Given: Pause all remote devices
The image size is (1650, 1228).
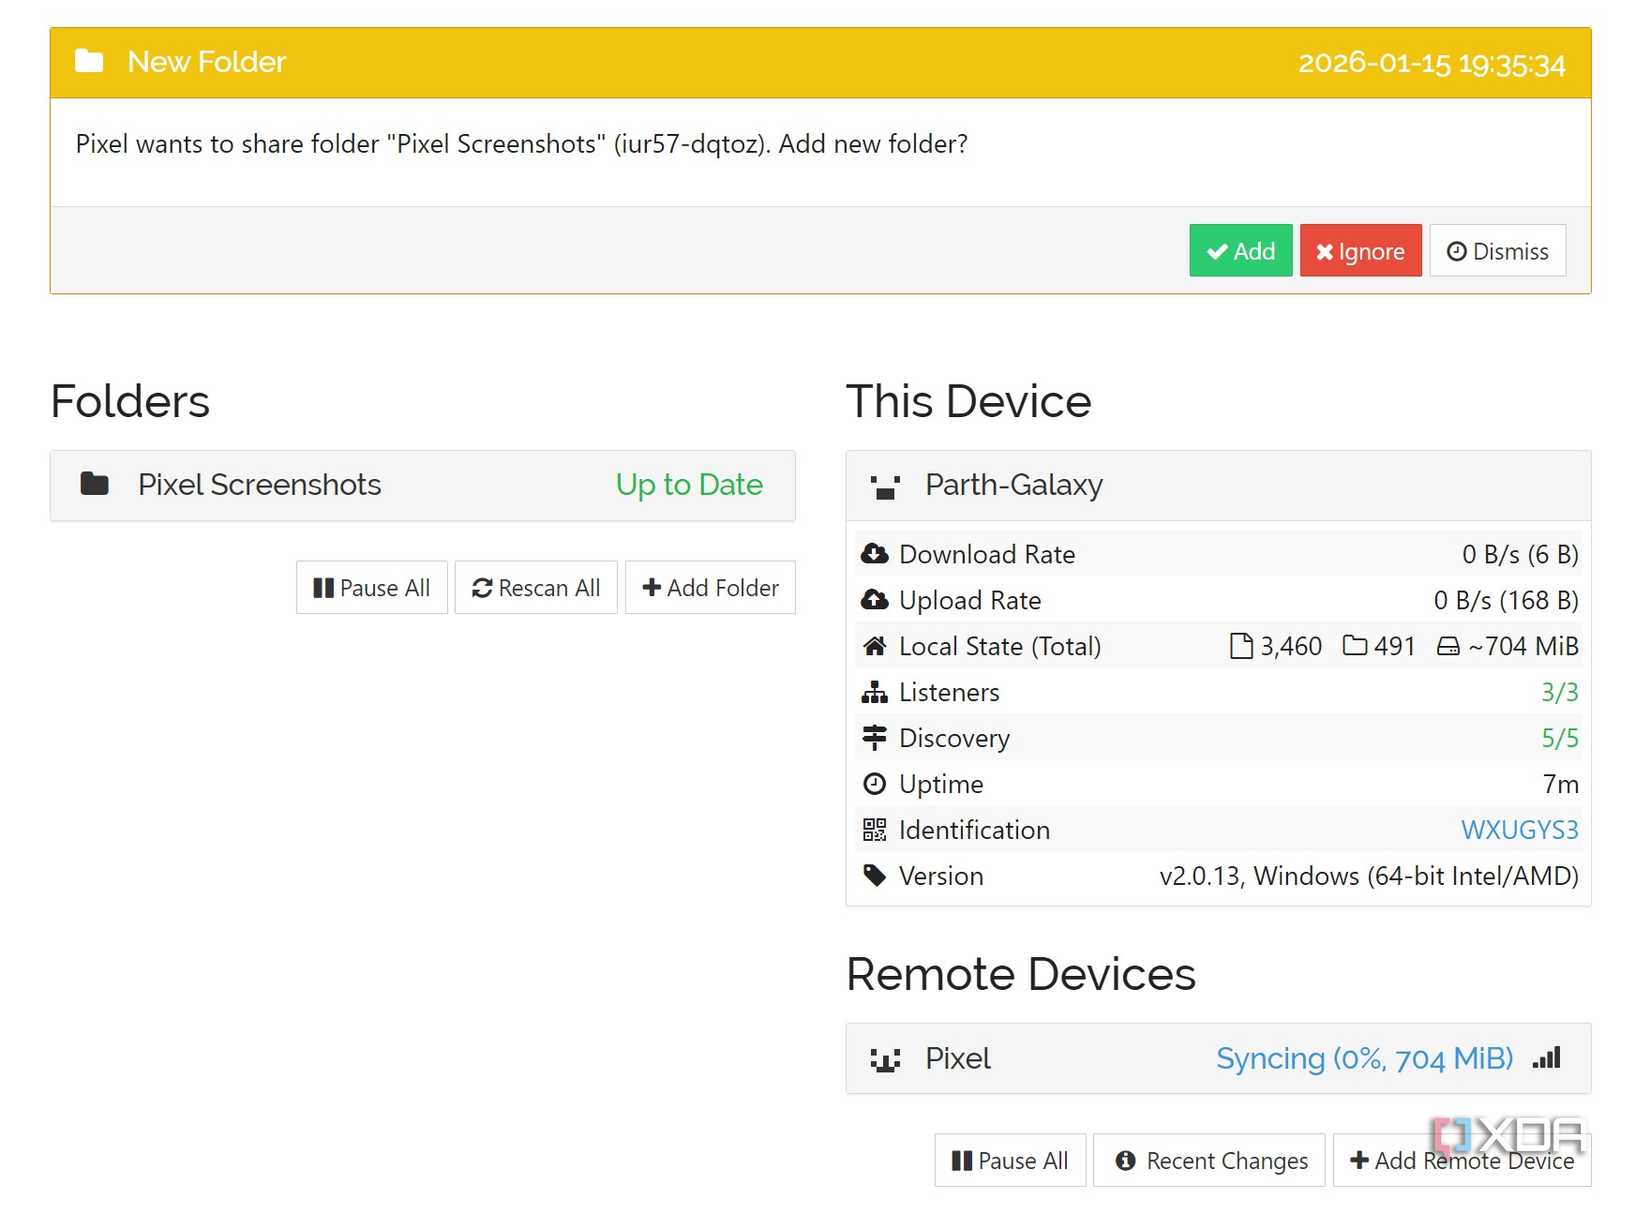Looking at the screenshot, I should (1009, 1160).
